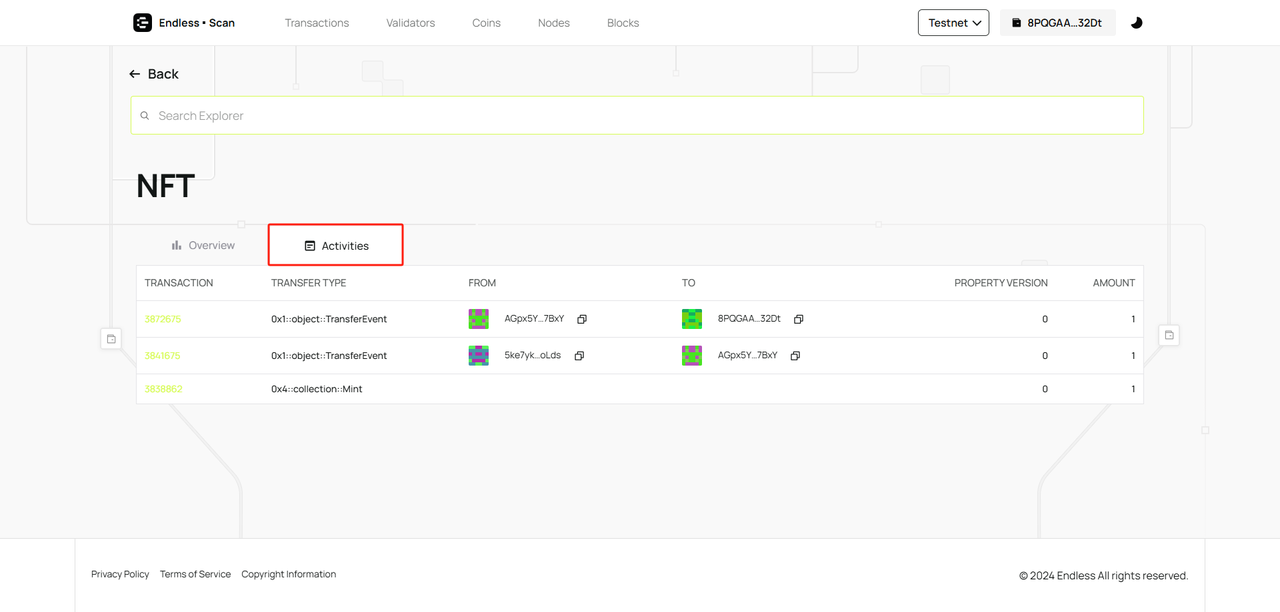This screenshot has width=1280, height=612.
Task: Click the Endless Scan logo icon
Action: coord(142,23)
